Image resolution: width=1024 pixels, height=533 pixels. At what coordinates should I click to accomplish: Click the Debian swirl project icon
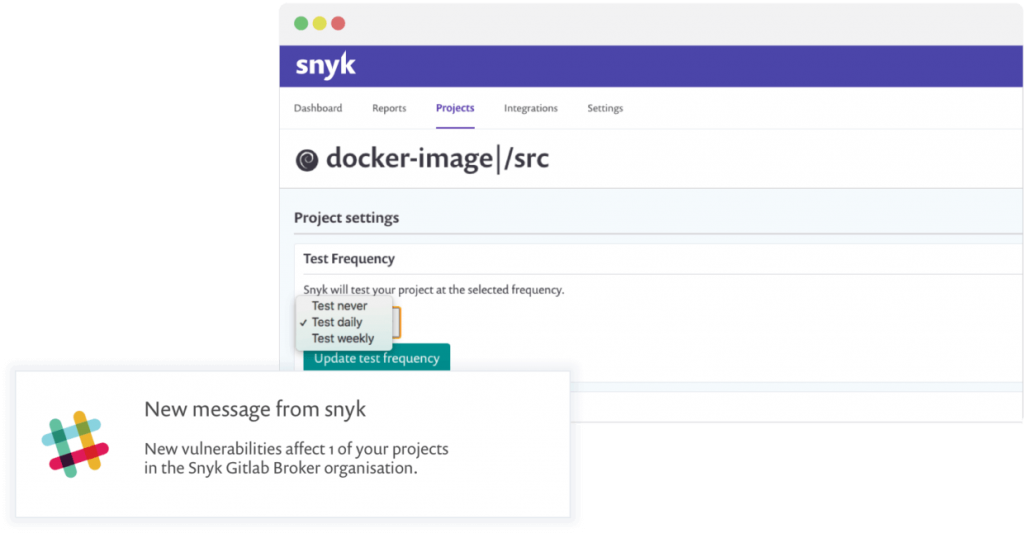[307, 160]
